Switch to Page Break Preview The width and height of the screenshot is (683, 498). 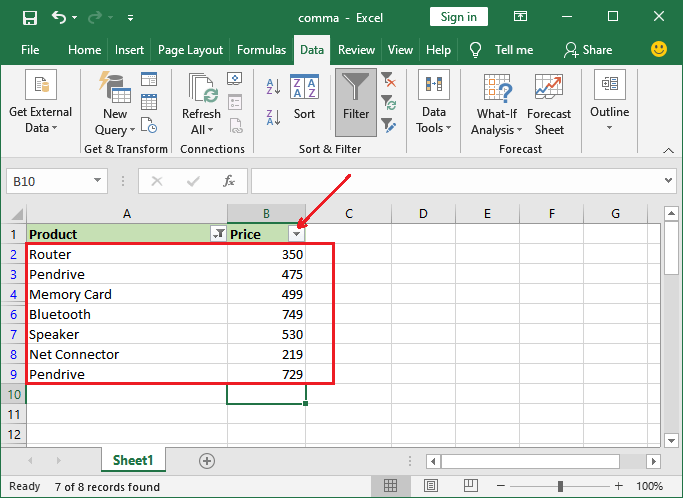point(470,486)
